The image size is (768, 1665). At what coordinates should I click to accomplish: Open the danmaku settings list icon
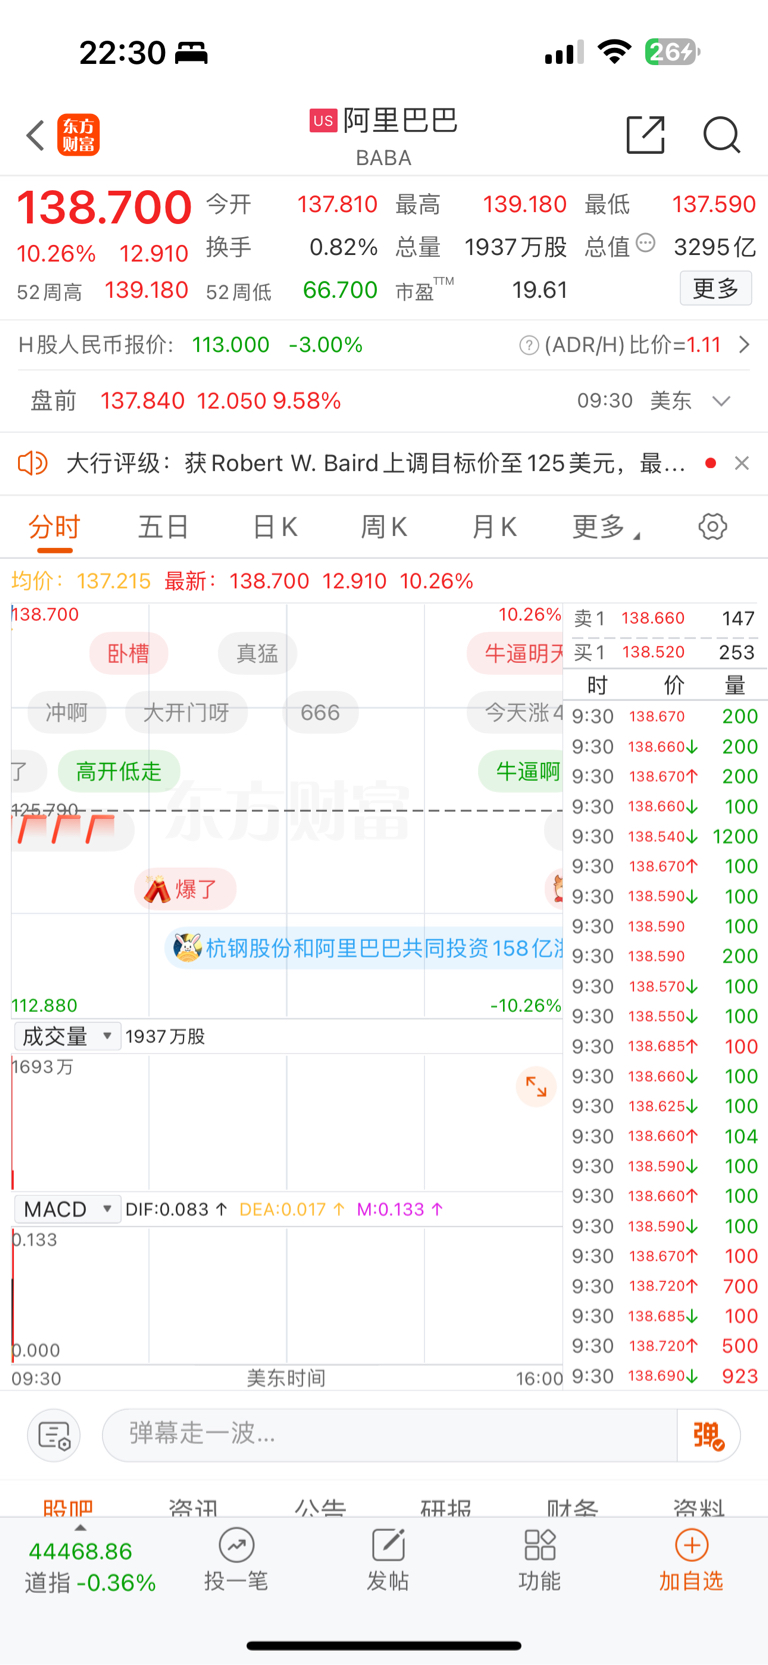[x=54, y=1435]
